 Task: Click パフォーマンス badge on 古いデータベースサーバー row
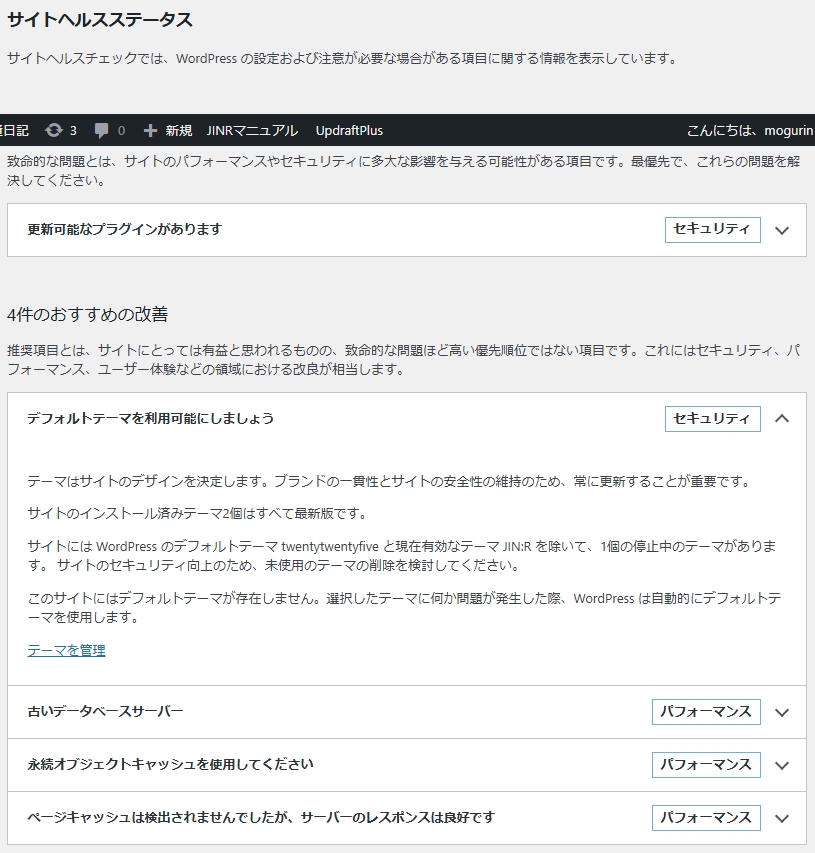tap(705, 711)
